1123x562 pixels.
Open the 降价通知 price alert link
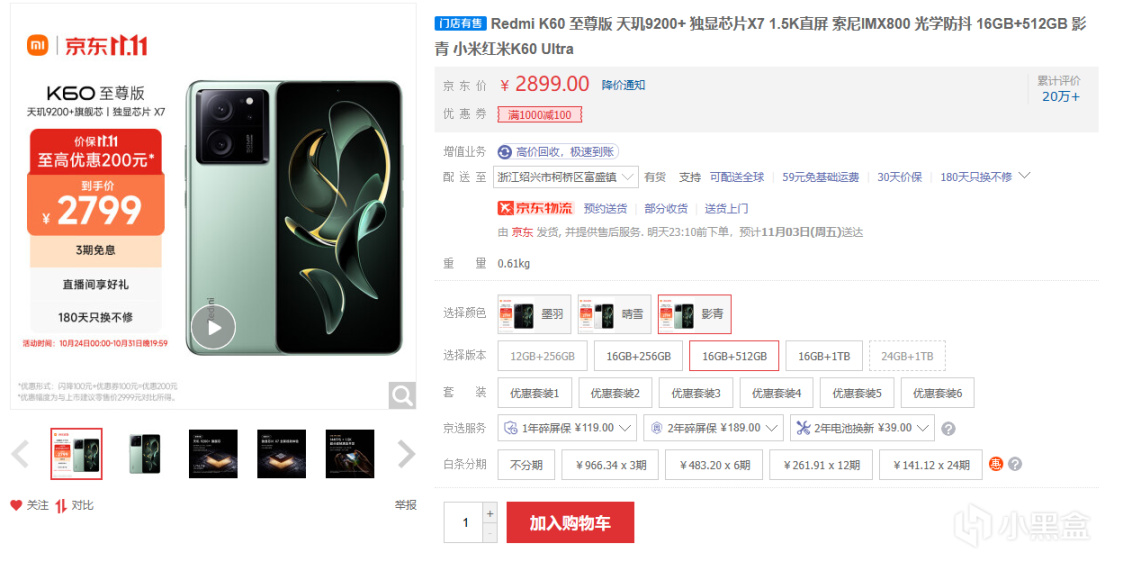click(623, 85)
